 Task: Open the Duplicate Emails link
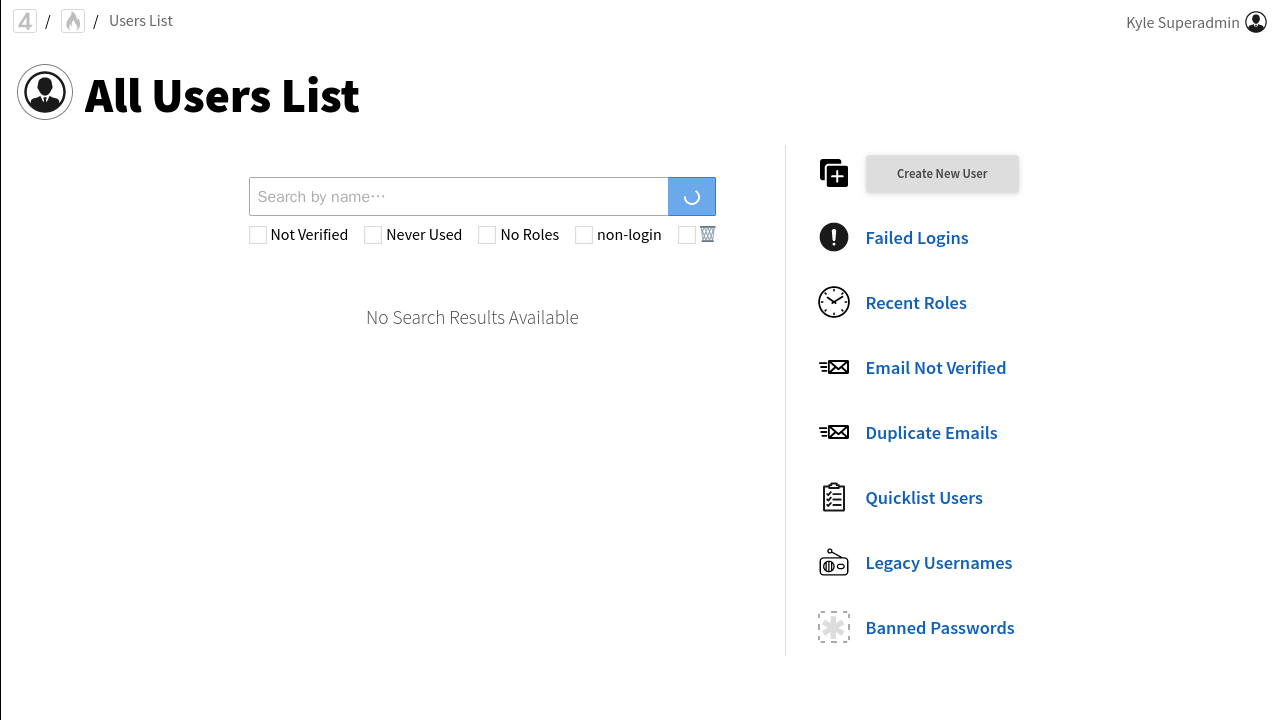point(931,433)
